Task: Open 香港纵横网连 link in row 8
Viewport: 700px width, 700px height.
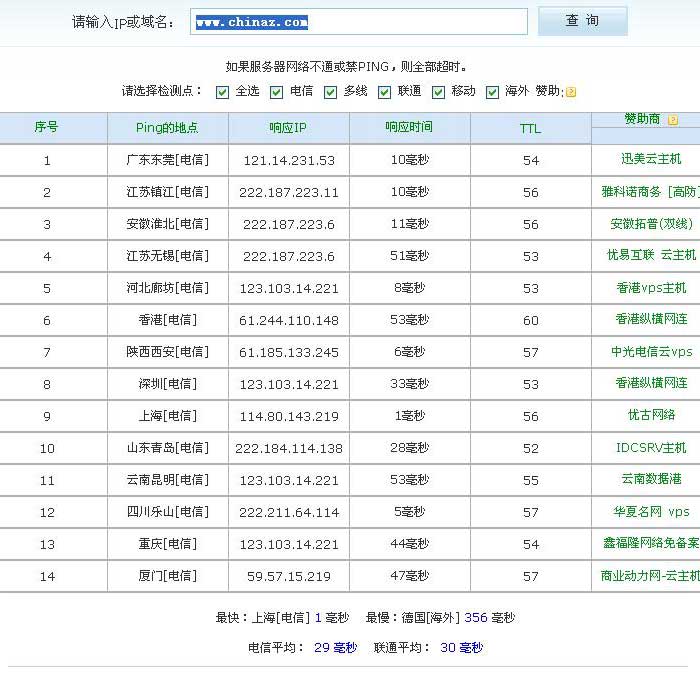Action: point(651,383)
